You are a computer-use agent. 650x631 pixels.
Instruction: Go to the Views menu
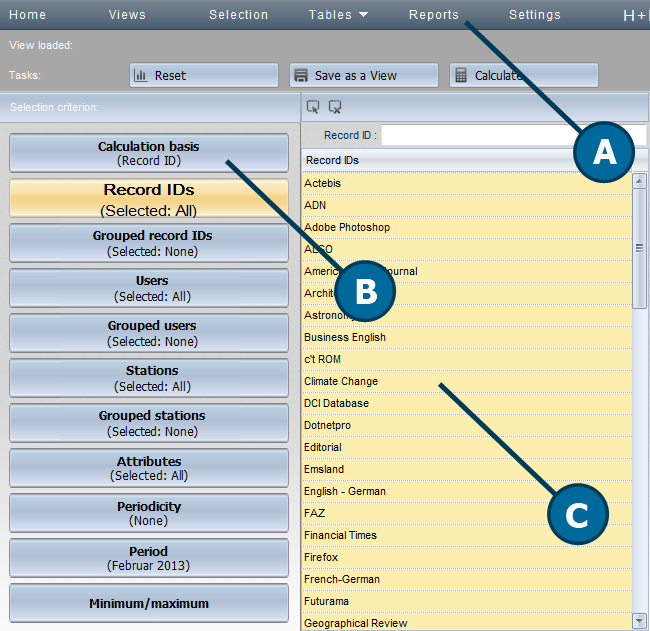[127, 15]
